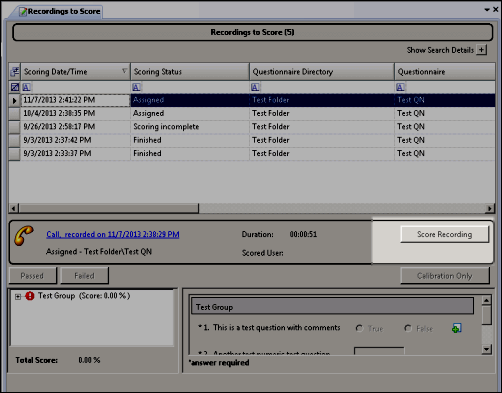Open Scoring Status filter condition icon
The width and height of the screenshot is (502, 393).
tap(136, 87)
